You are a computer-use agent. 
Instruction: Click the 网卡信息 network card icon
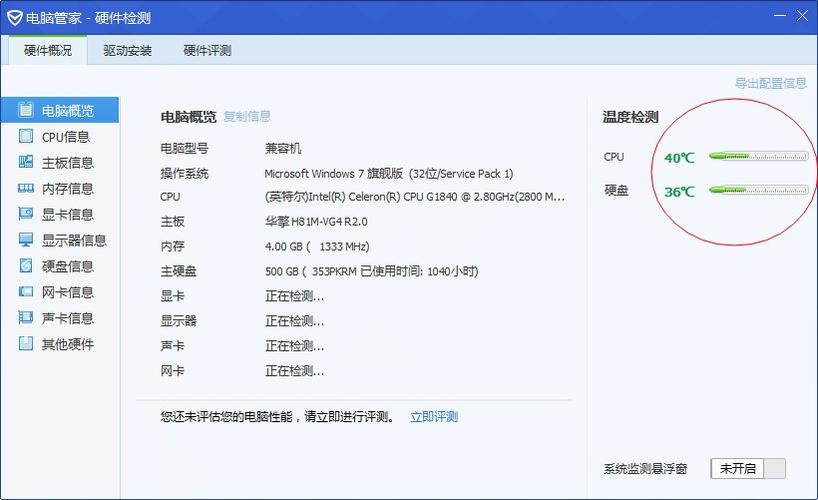point(26,291)
